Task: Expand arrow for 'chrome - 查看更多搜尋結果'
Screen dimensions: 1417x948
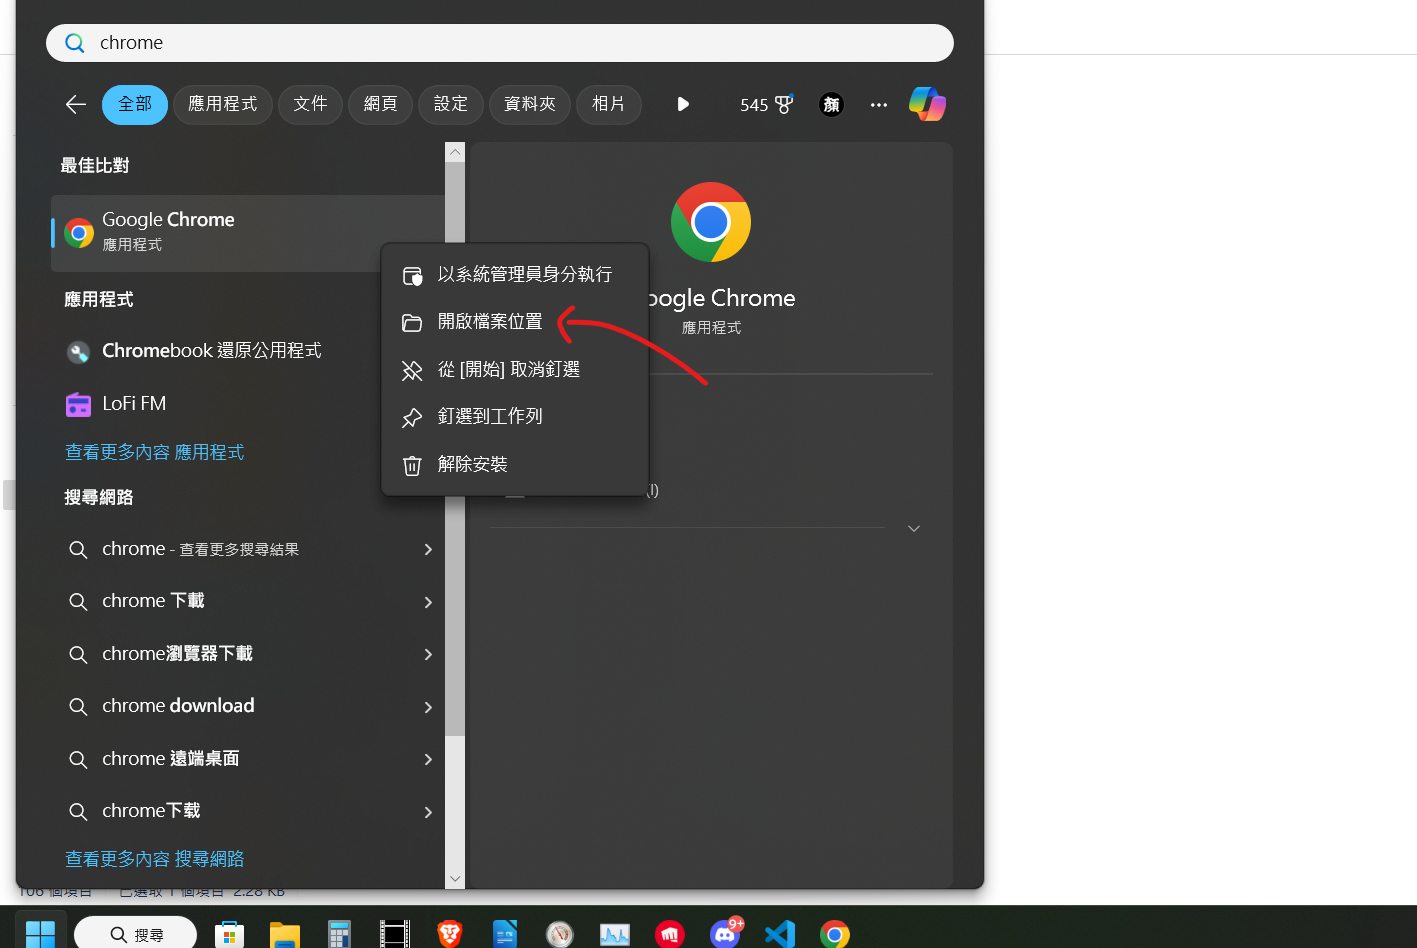Action: [x=428, y=550]
